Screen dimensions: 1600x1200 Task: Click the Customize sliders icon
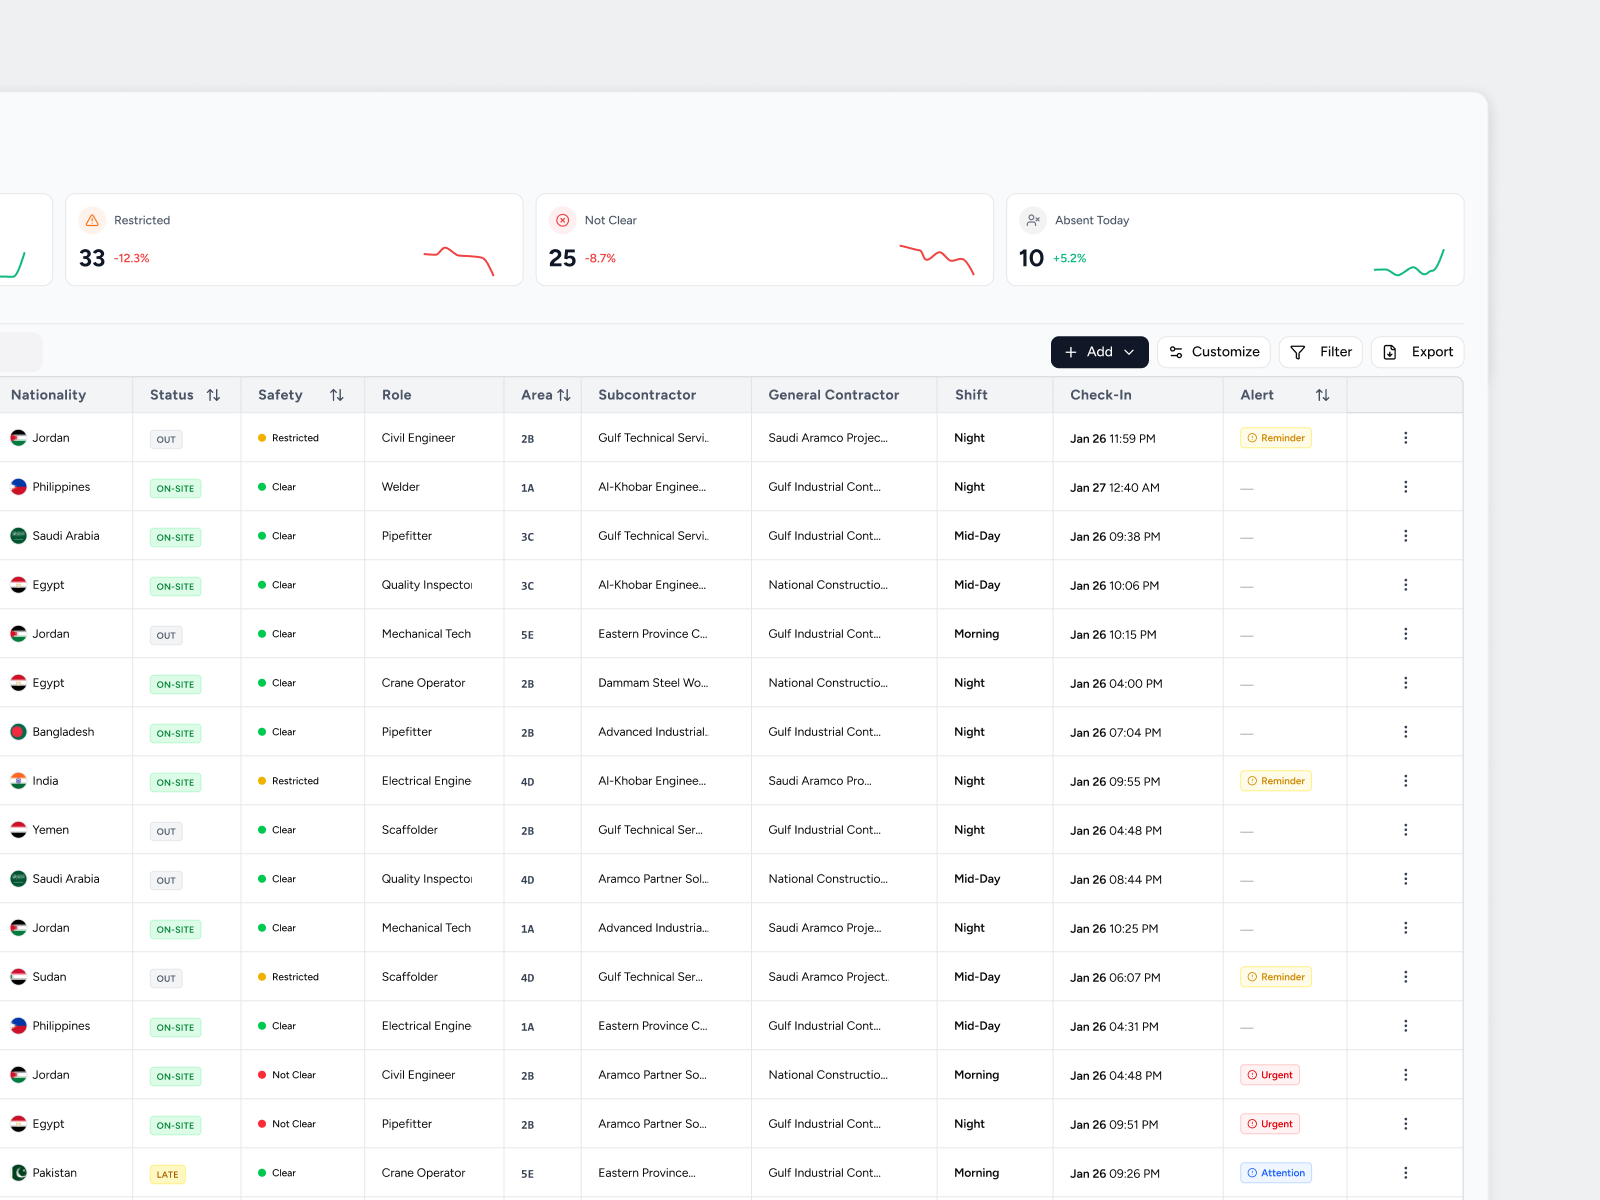(1176, 352)
